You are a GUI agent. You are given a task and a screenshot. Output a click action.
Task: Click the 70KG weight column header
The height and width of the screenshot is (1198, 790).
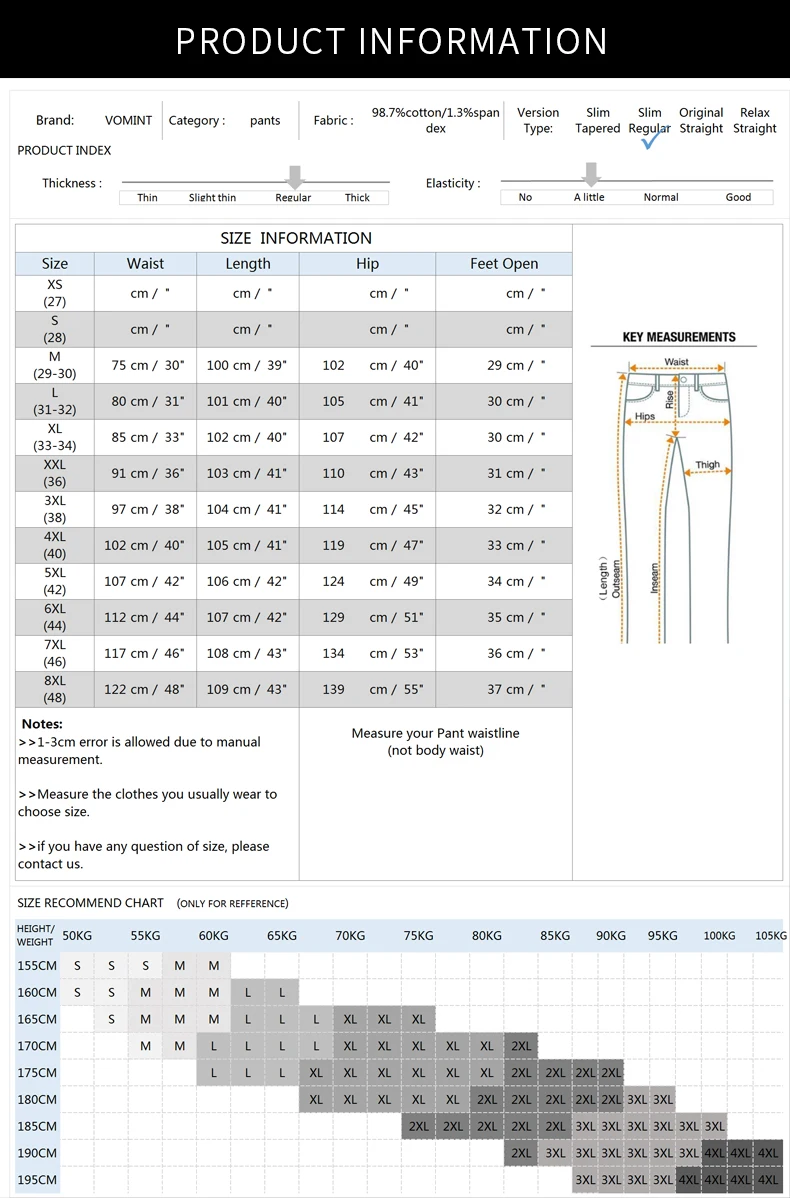click(350, 936)
